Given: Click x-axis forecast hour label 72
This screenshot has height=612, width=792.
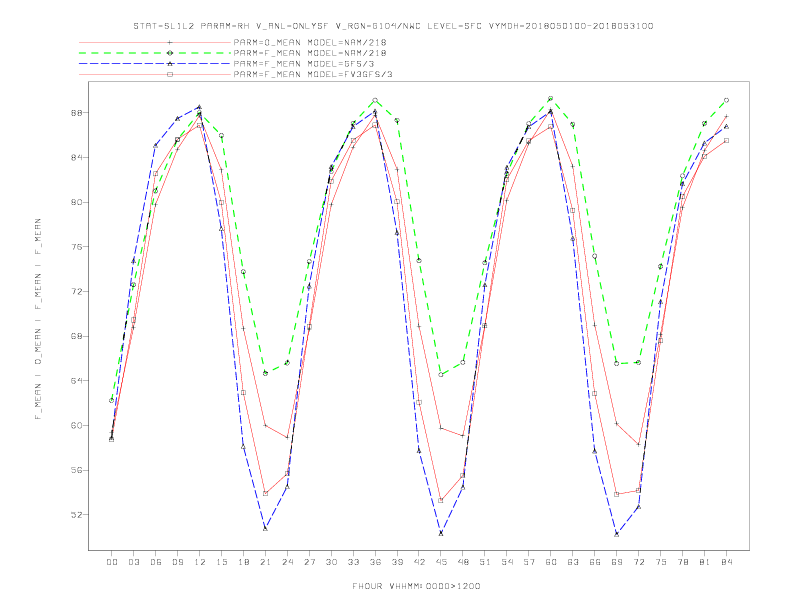Looking at the screenshot, I should pyautogui.click(x=638, y=562).
